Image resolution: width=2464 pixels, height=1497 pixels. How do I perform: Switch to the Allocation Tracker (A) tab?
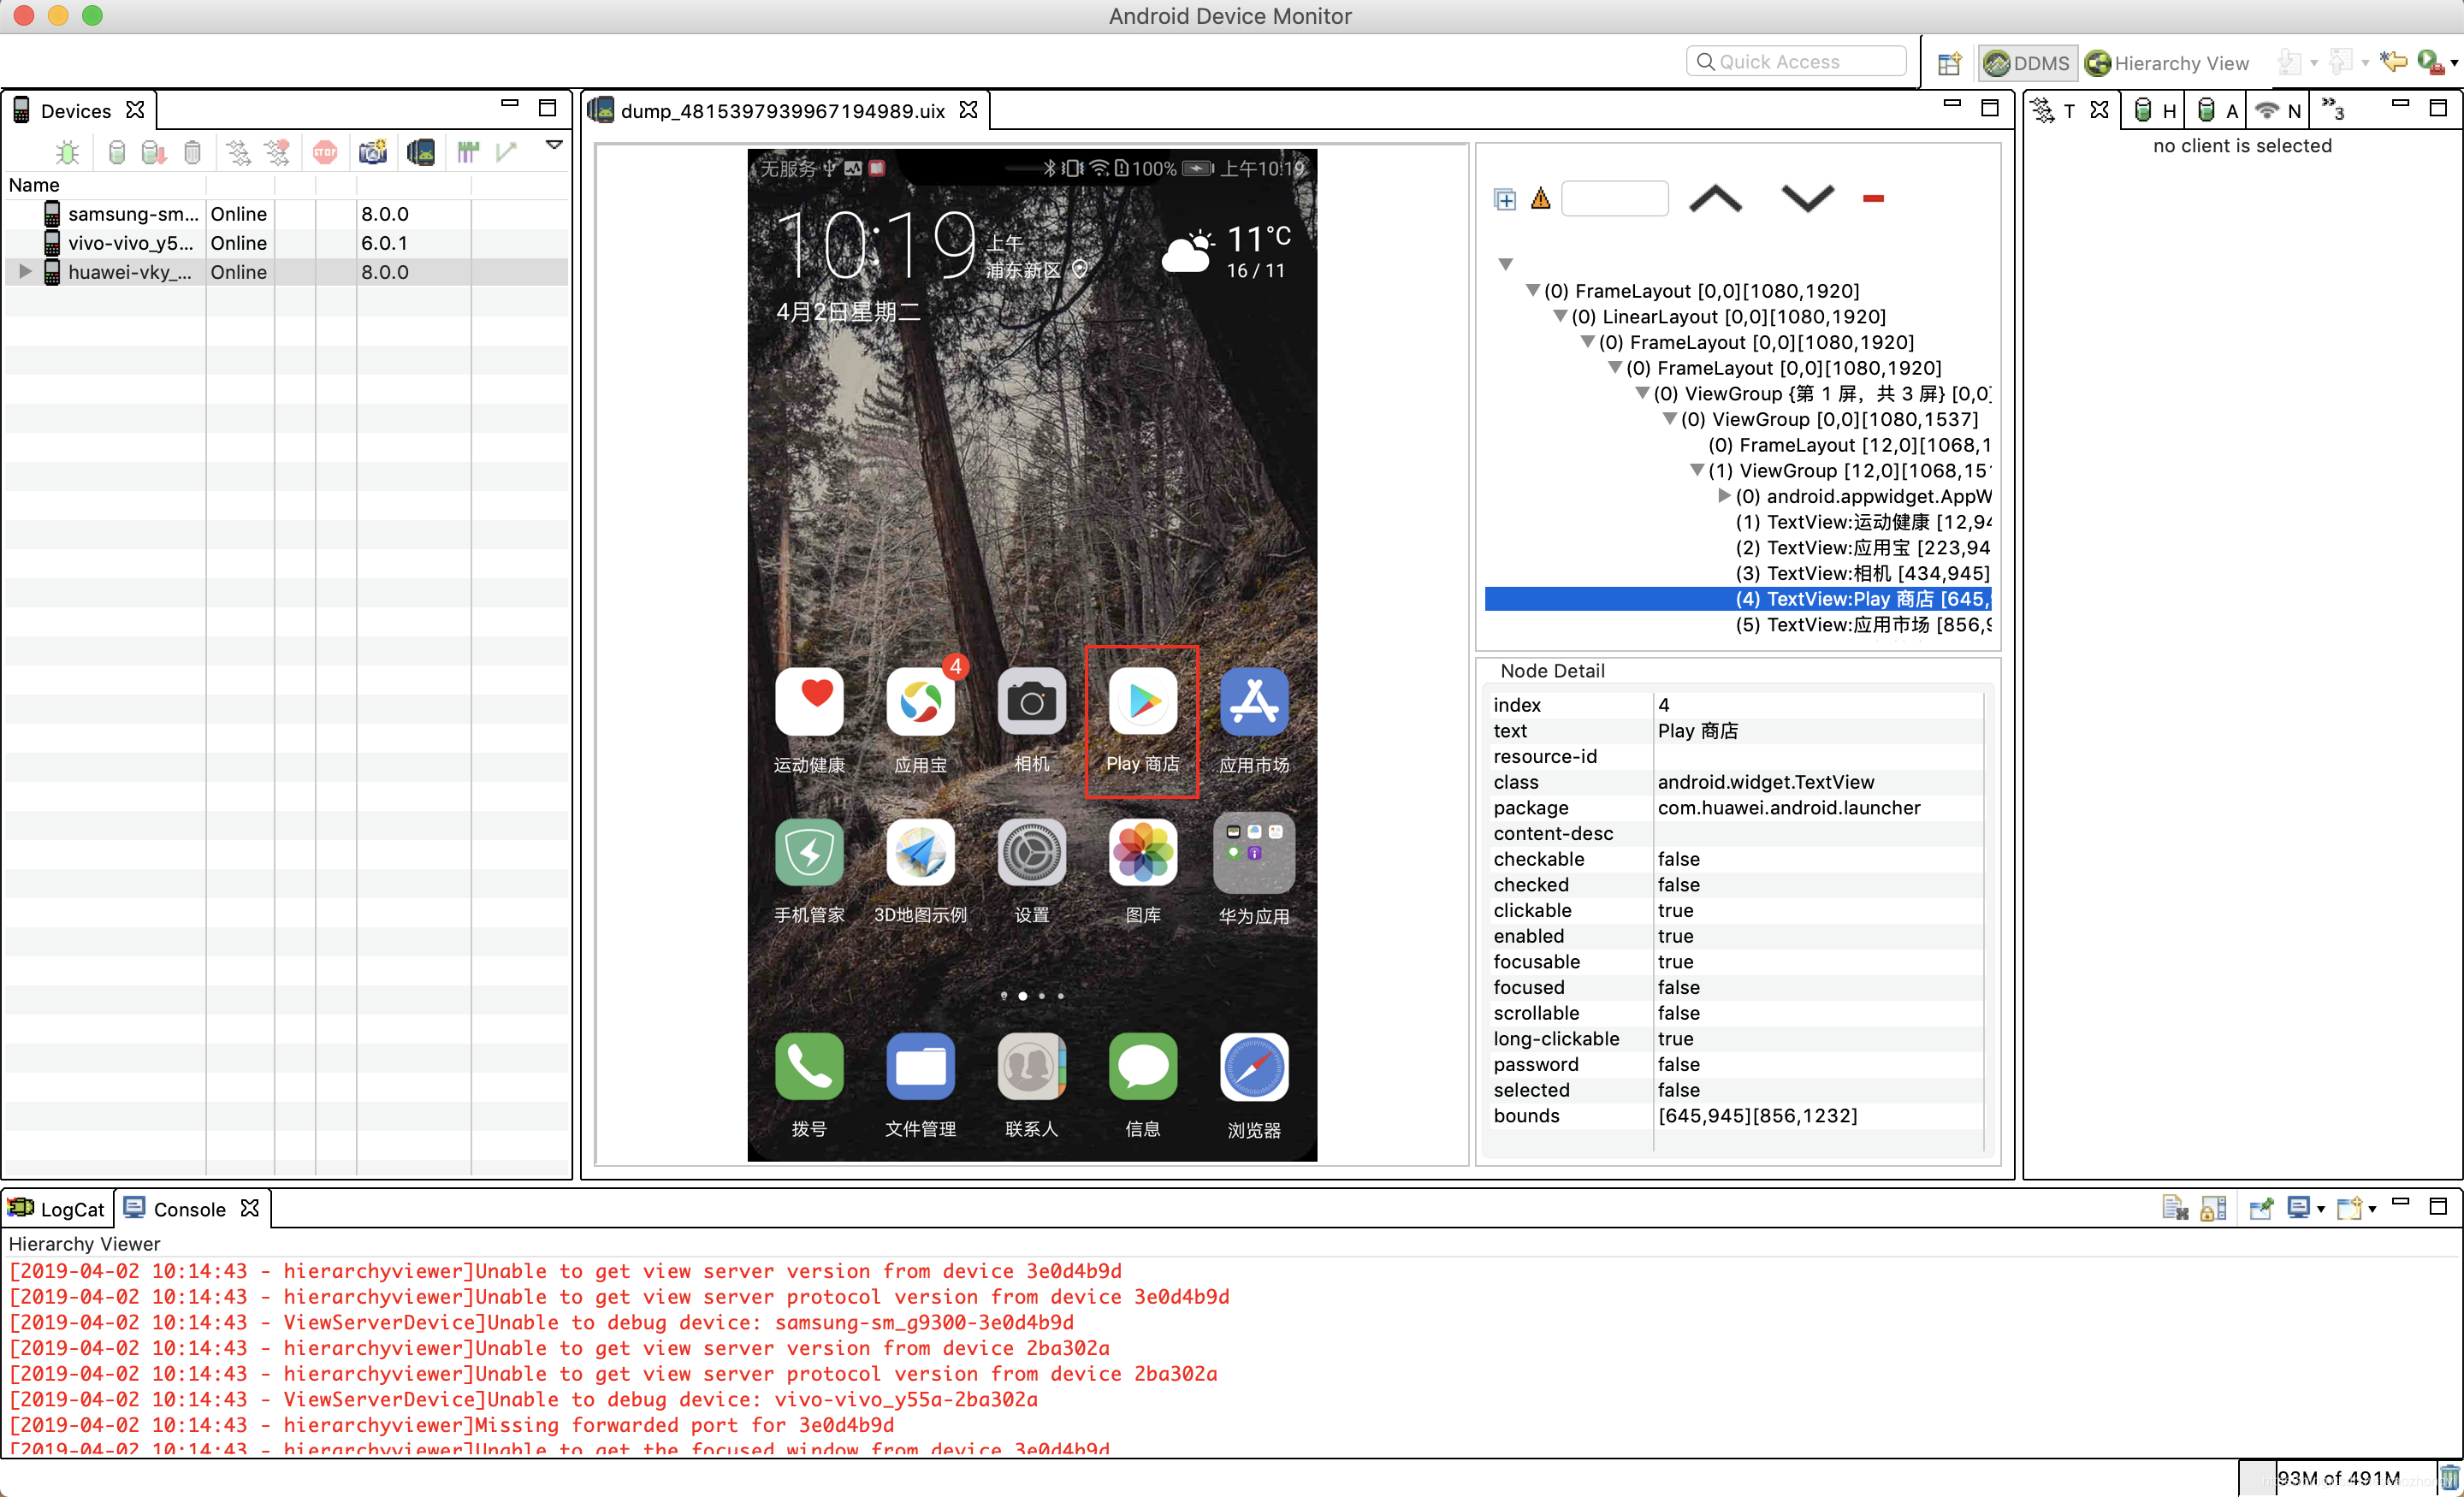pos(2218,111)
